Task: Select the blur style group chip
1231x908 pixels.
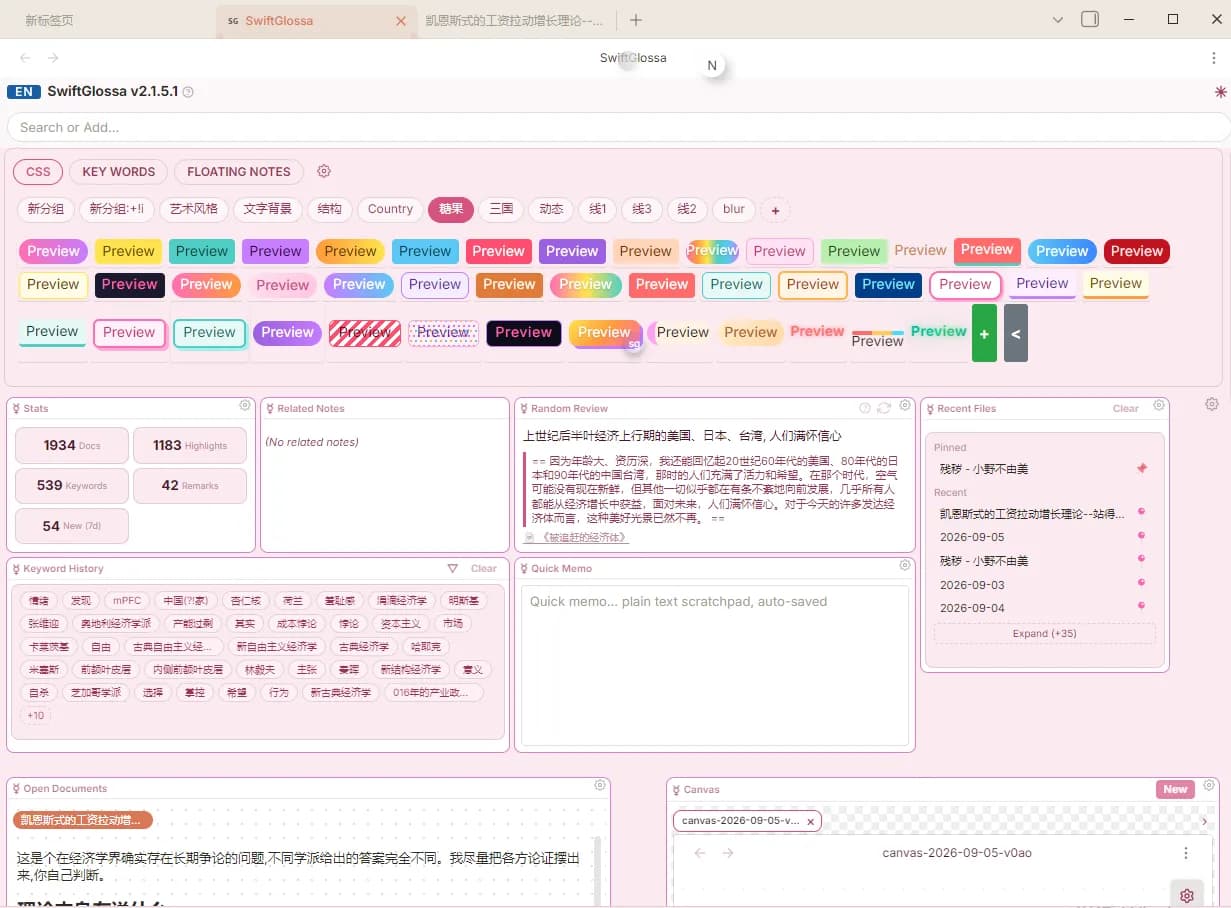Action: click(734, 209)
